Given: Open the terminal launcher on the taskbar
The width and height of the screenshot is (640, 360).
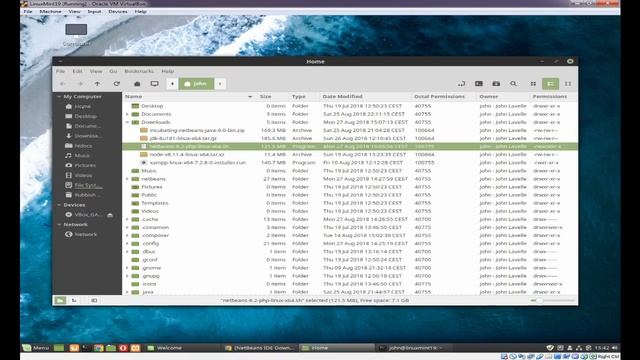Looking at the screenshot, I should 86,348.
